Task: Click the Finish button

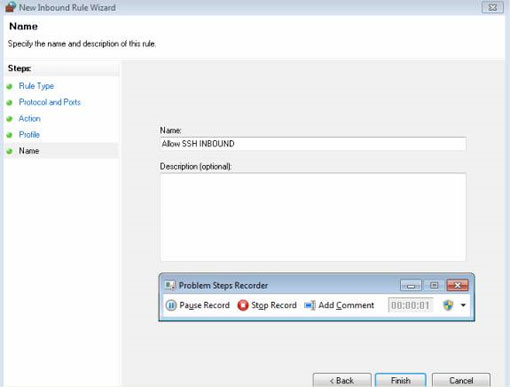Action: coord(400,380)
